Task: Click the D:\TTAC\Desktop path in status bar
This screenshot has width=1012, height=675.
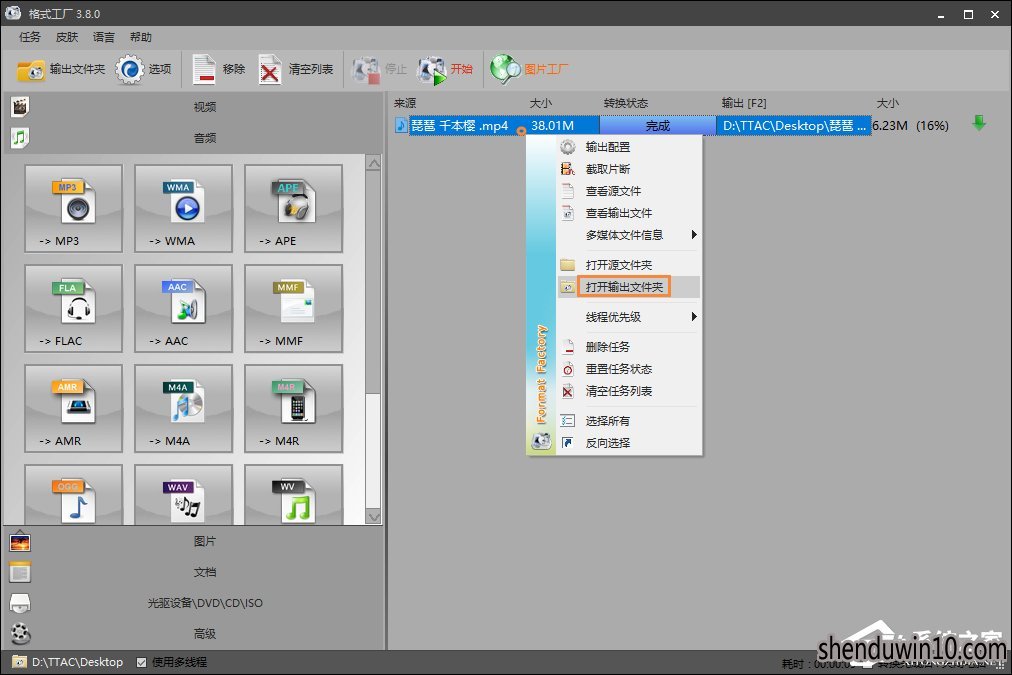Action: click(77, 662)
